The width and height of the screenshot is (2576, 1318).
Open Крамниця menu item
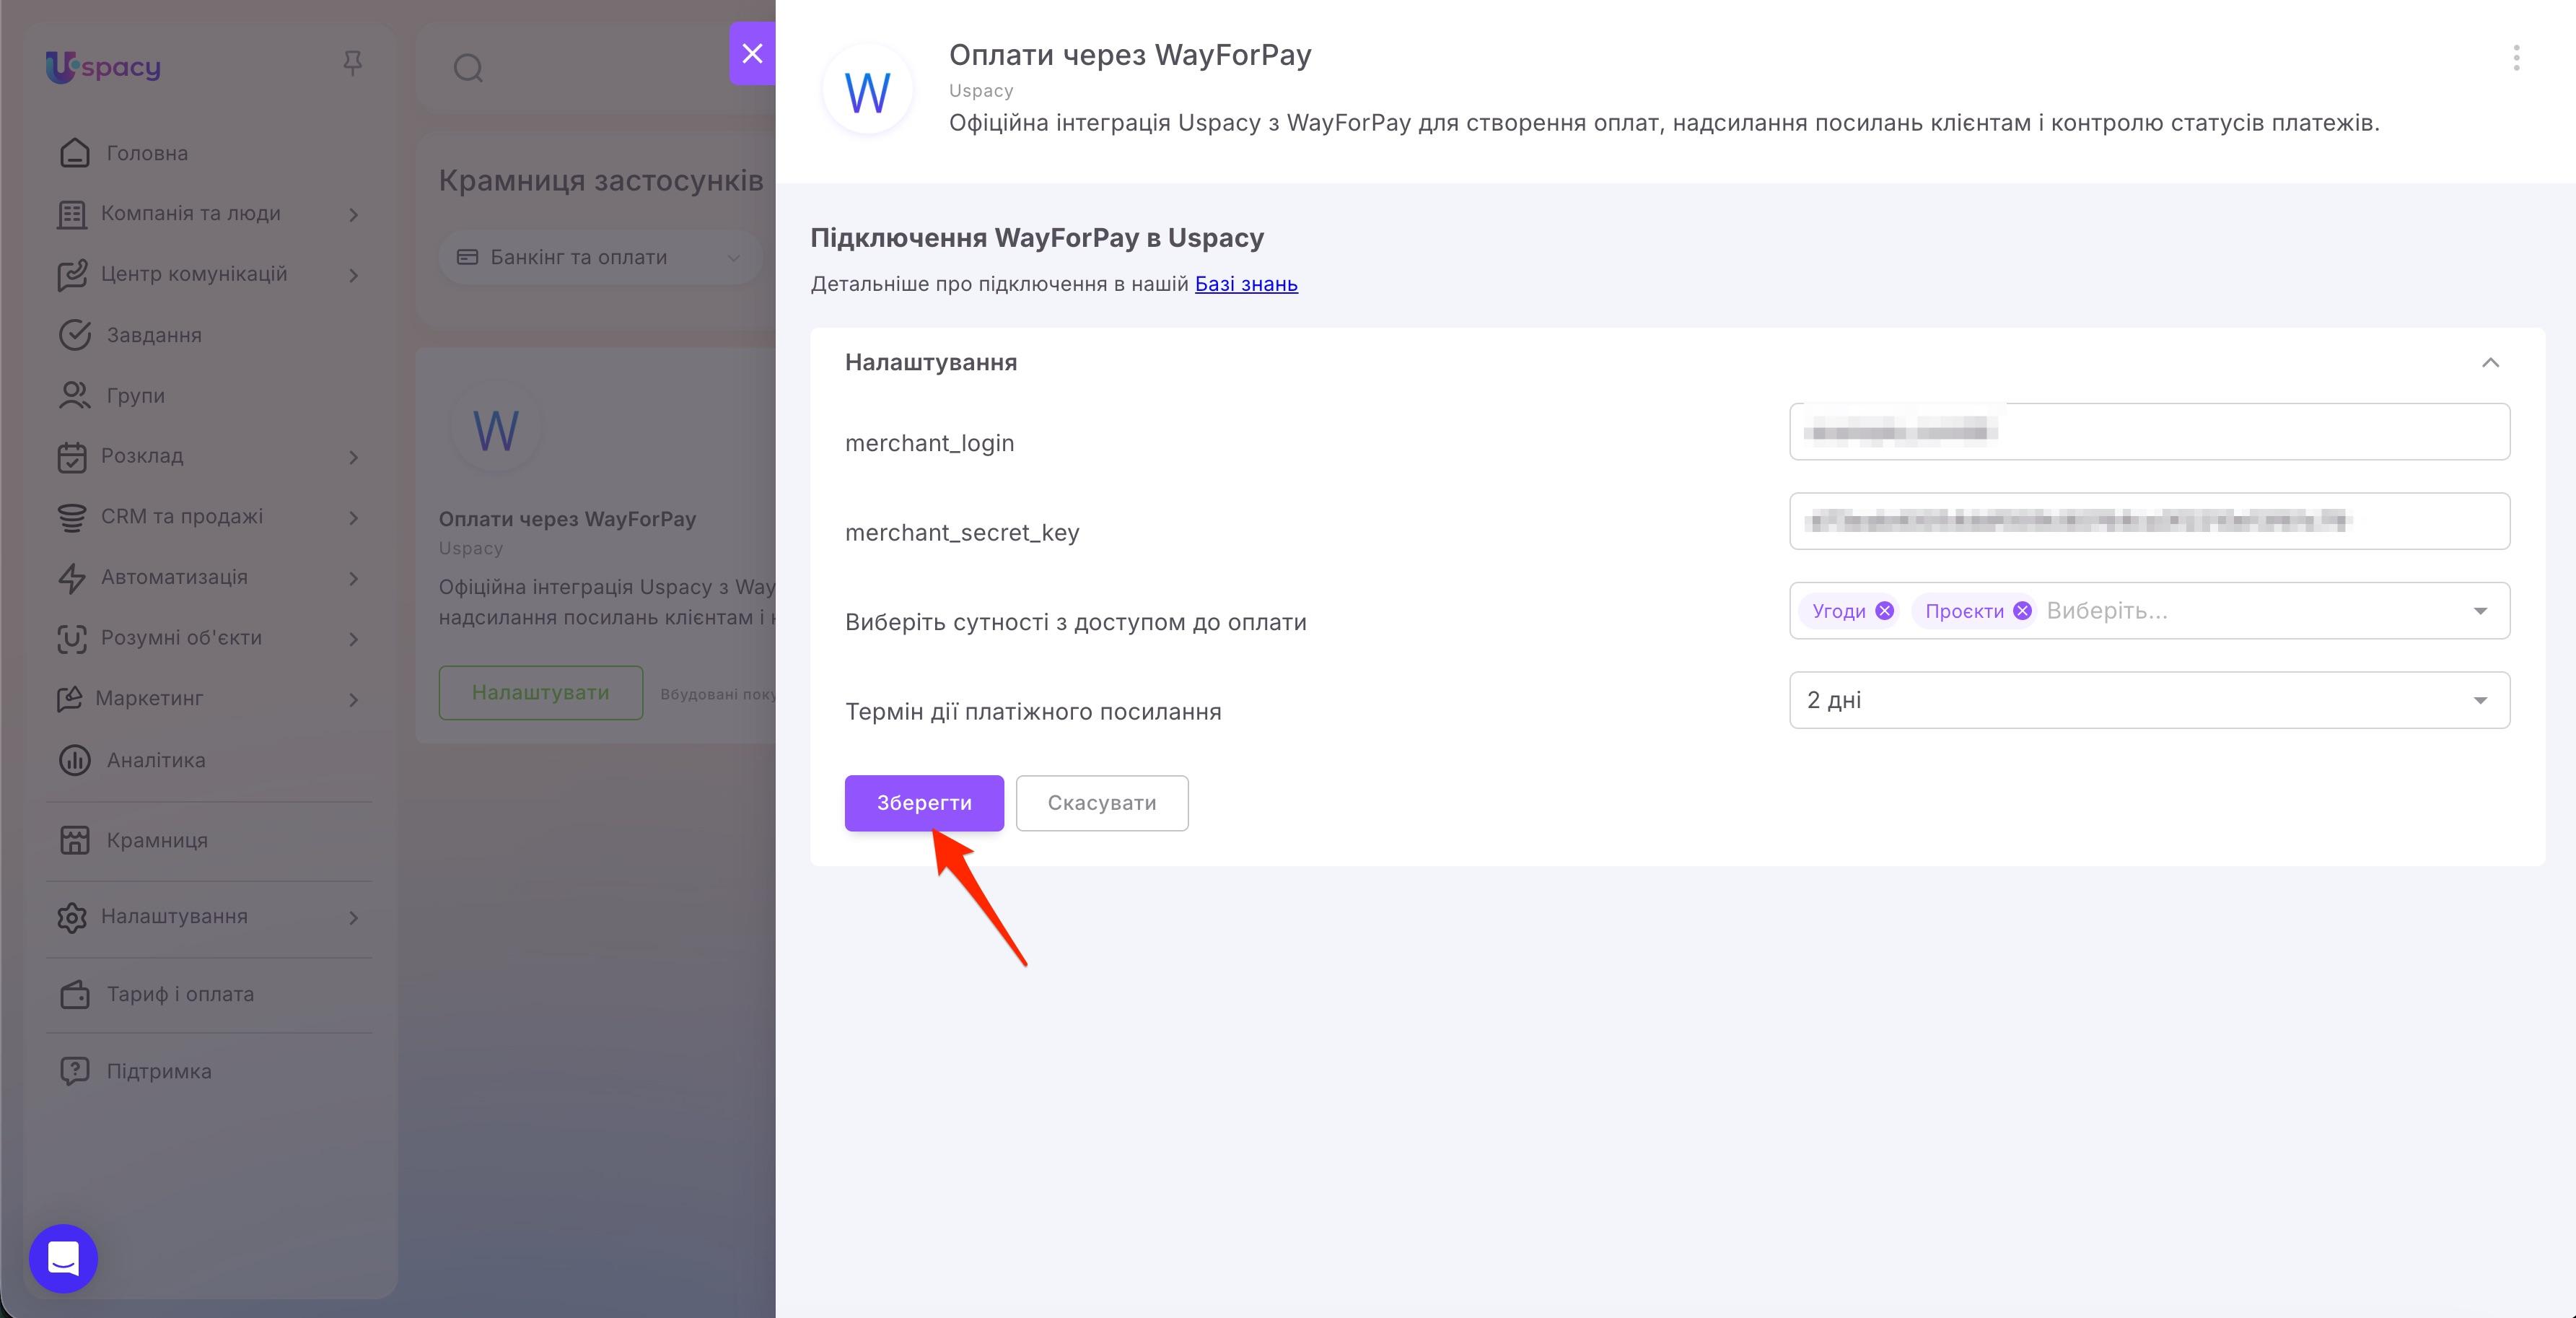pos(157,840)
